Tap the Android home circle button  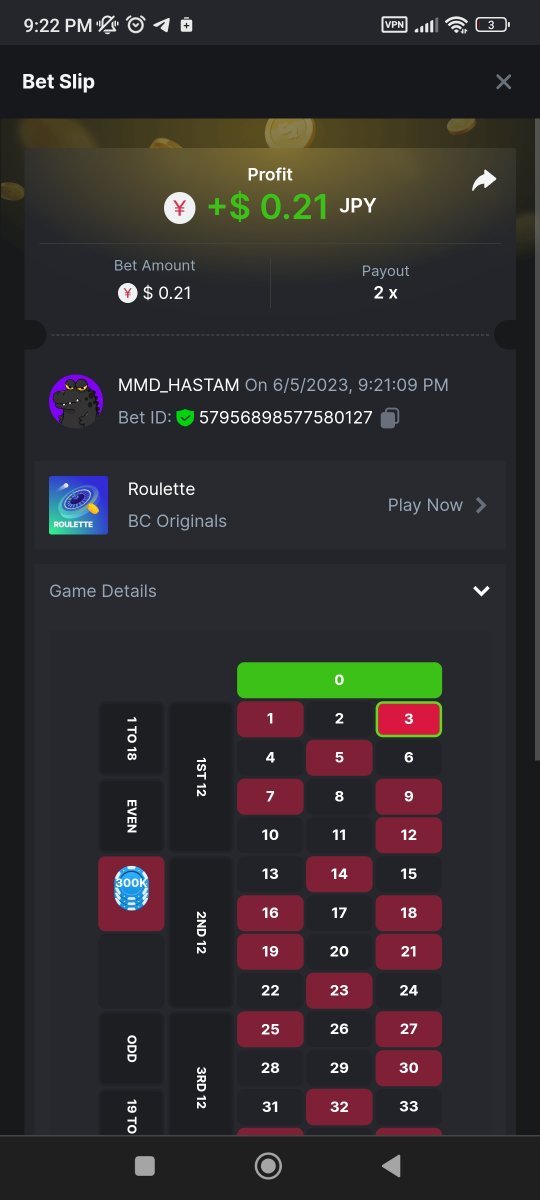point(268,1166)
